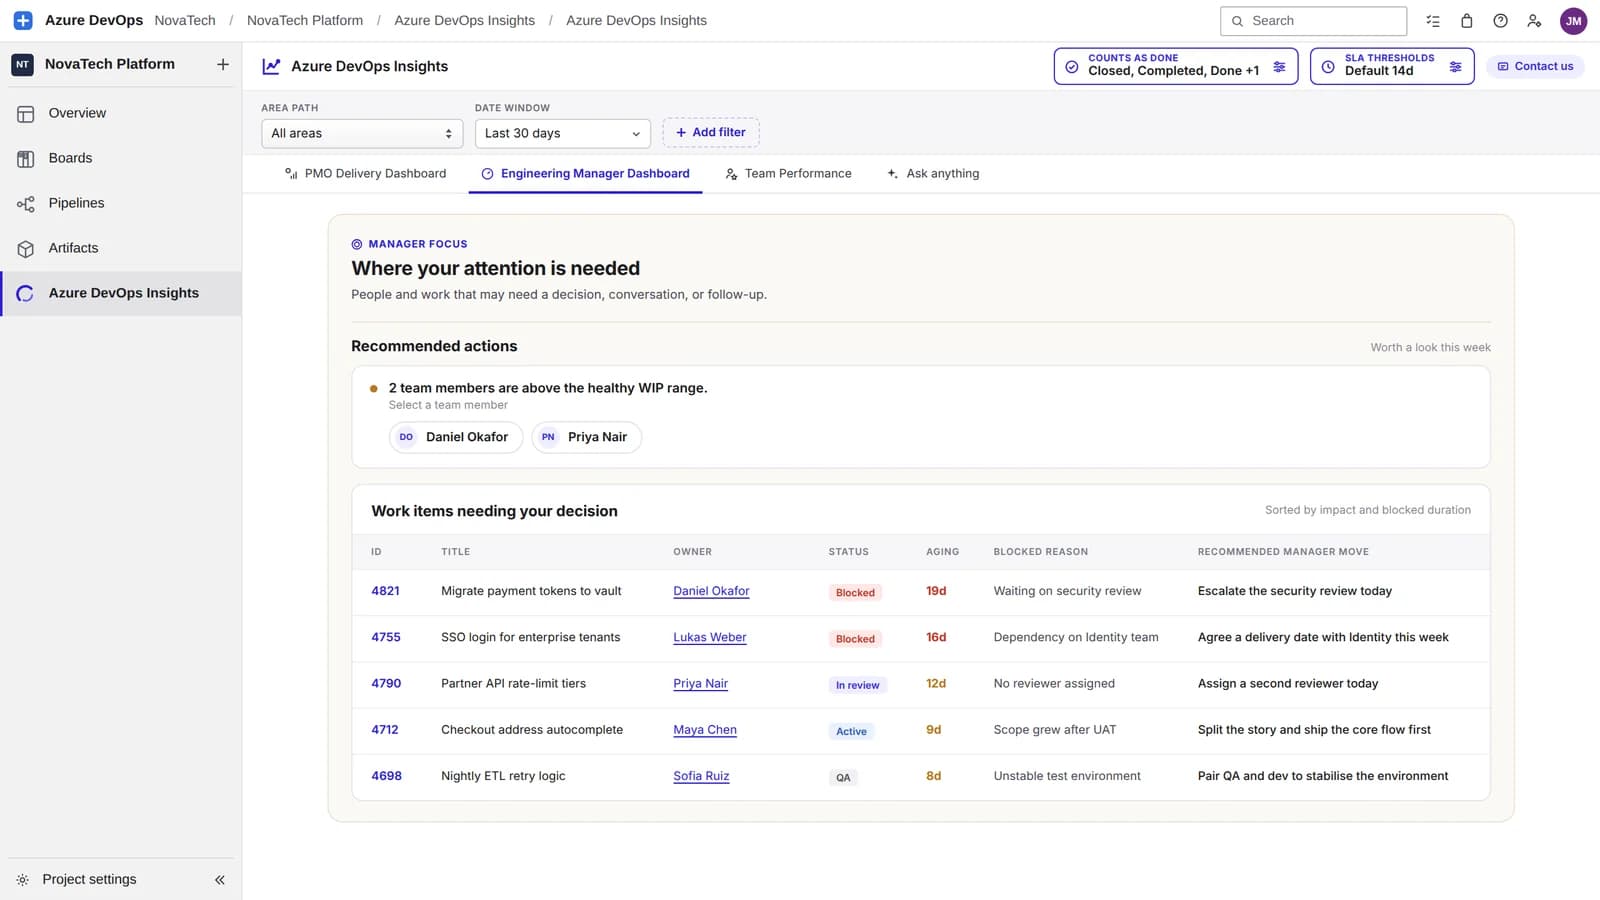Switch to PMO Delivery Dashboard tab
1600x900 pixels.
coord(365,174)
